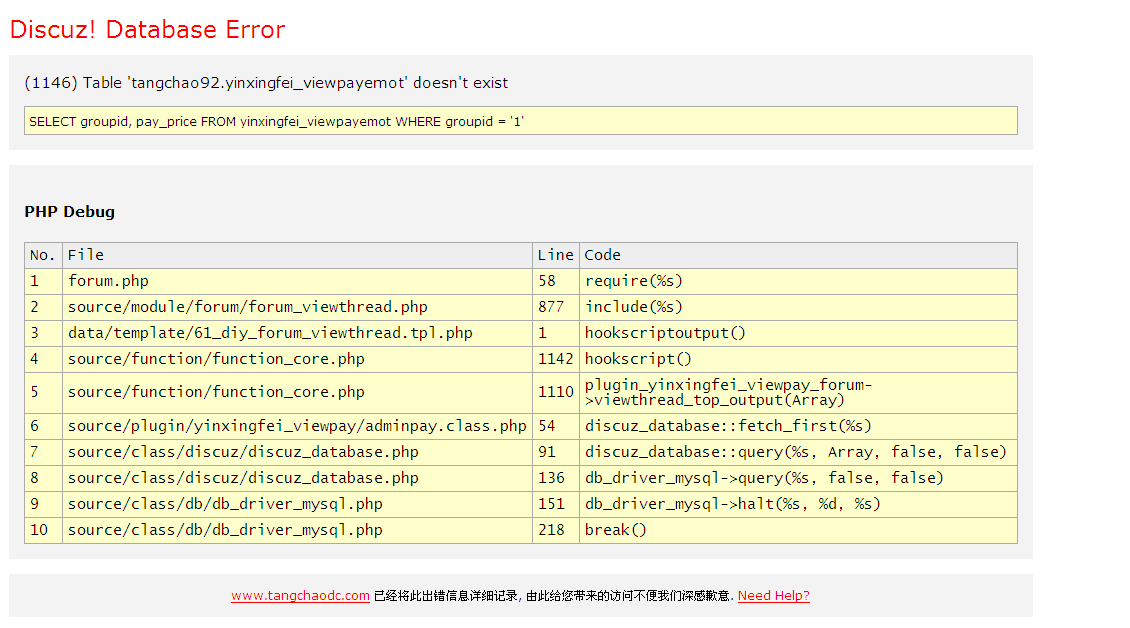The image size is (1130, 628).
Task: Click the db_driver_mysql->halt code cell
Action: click(733, 504)
